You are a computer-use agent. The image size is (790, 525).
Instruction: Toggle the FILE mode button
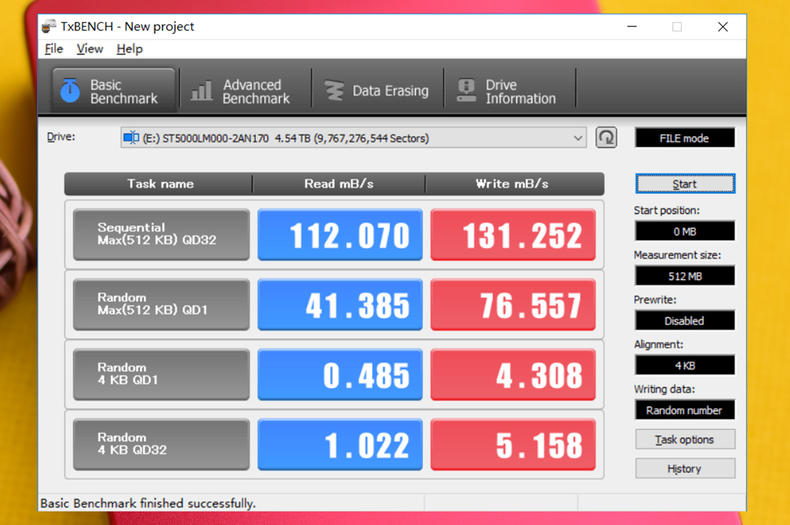[684, 138]
